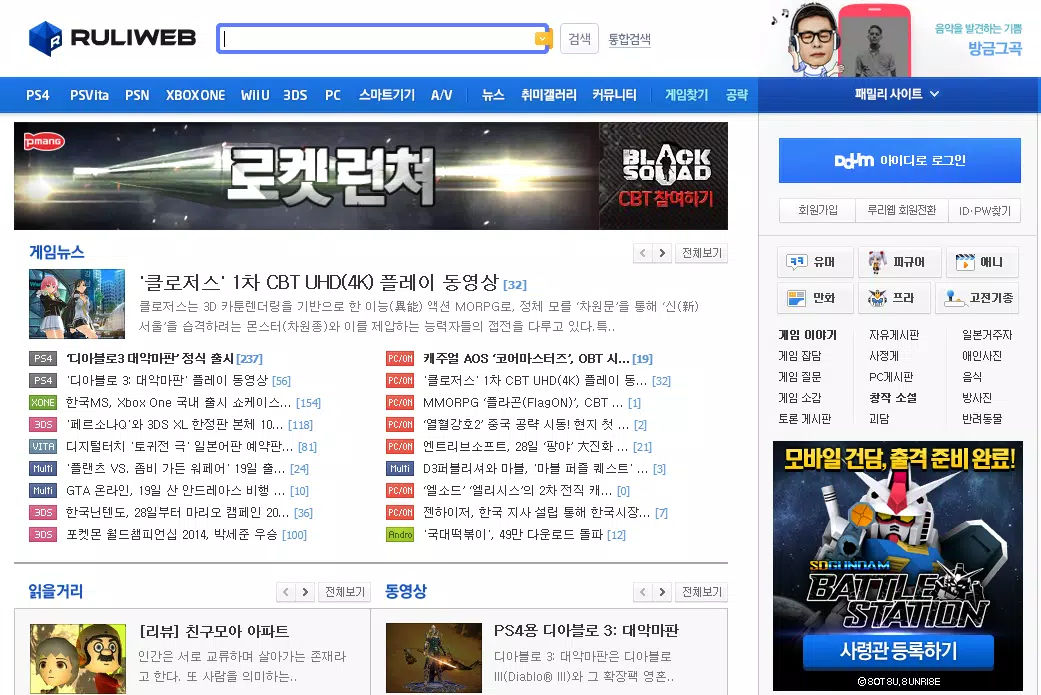
Task: Click the Multi tag beside D3퍼블리셔 article
Action: coord(400,469)
